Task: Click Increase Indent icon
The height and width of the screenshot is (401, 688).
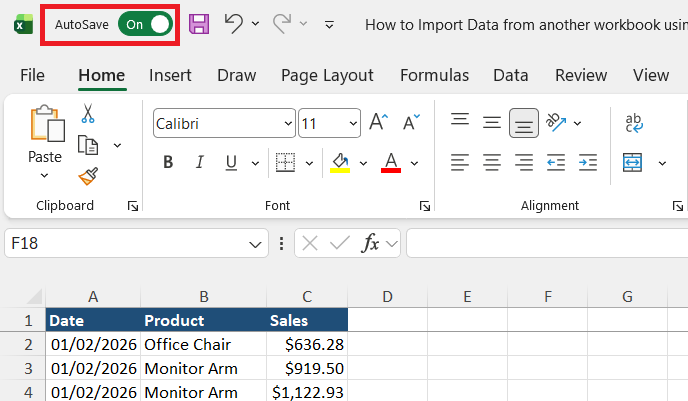Action: point(588,162)
